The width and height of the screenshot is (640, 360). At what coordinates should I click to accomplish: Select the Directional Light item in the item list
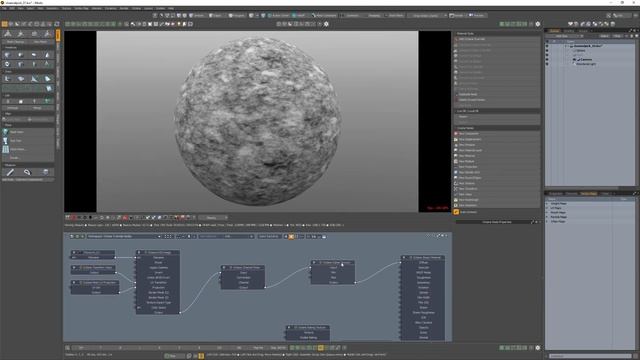[586, 64]
